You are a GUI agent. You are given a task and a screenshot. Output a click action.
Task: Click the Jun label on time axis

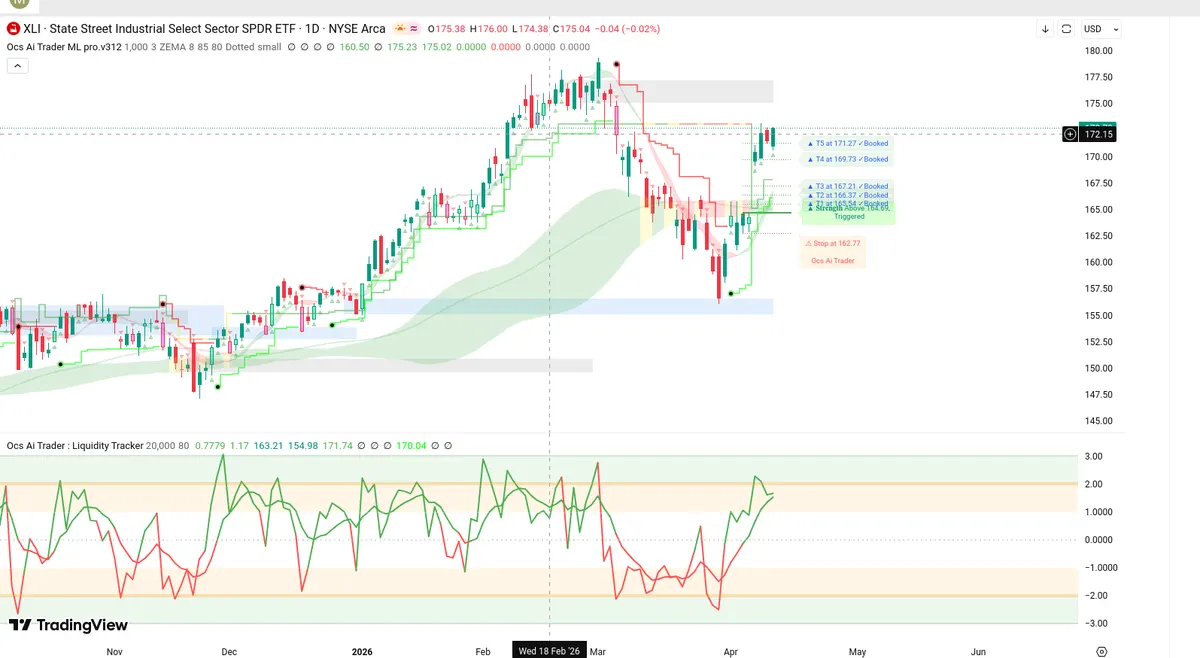(978, 651)
